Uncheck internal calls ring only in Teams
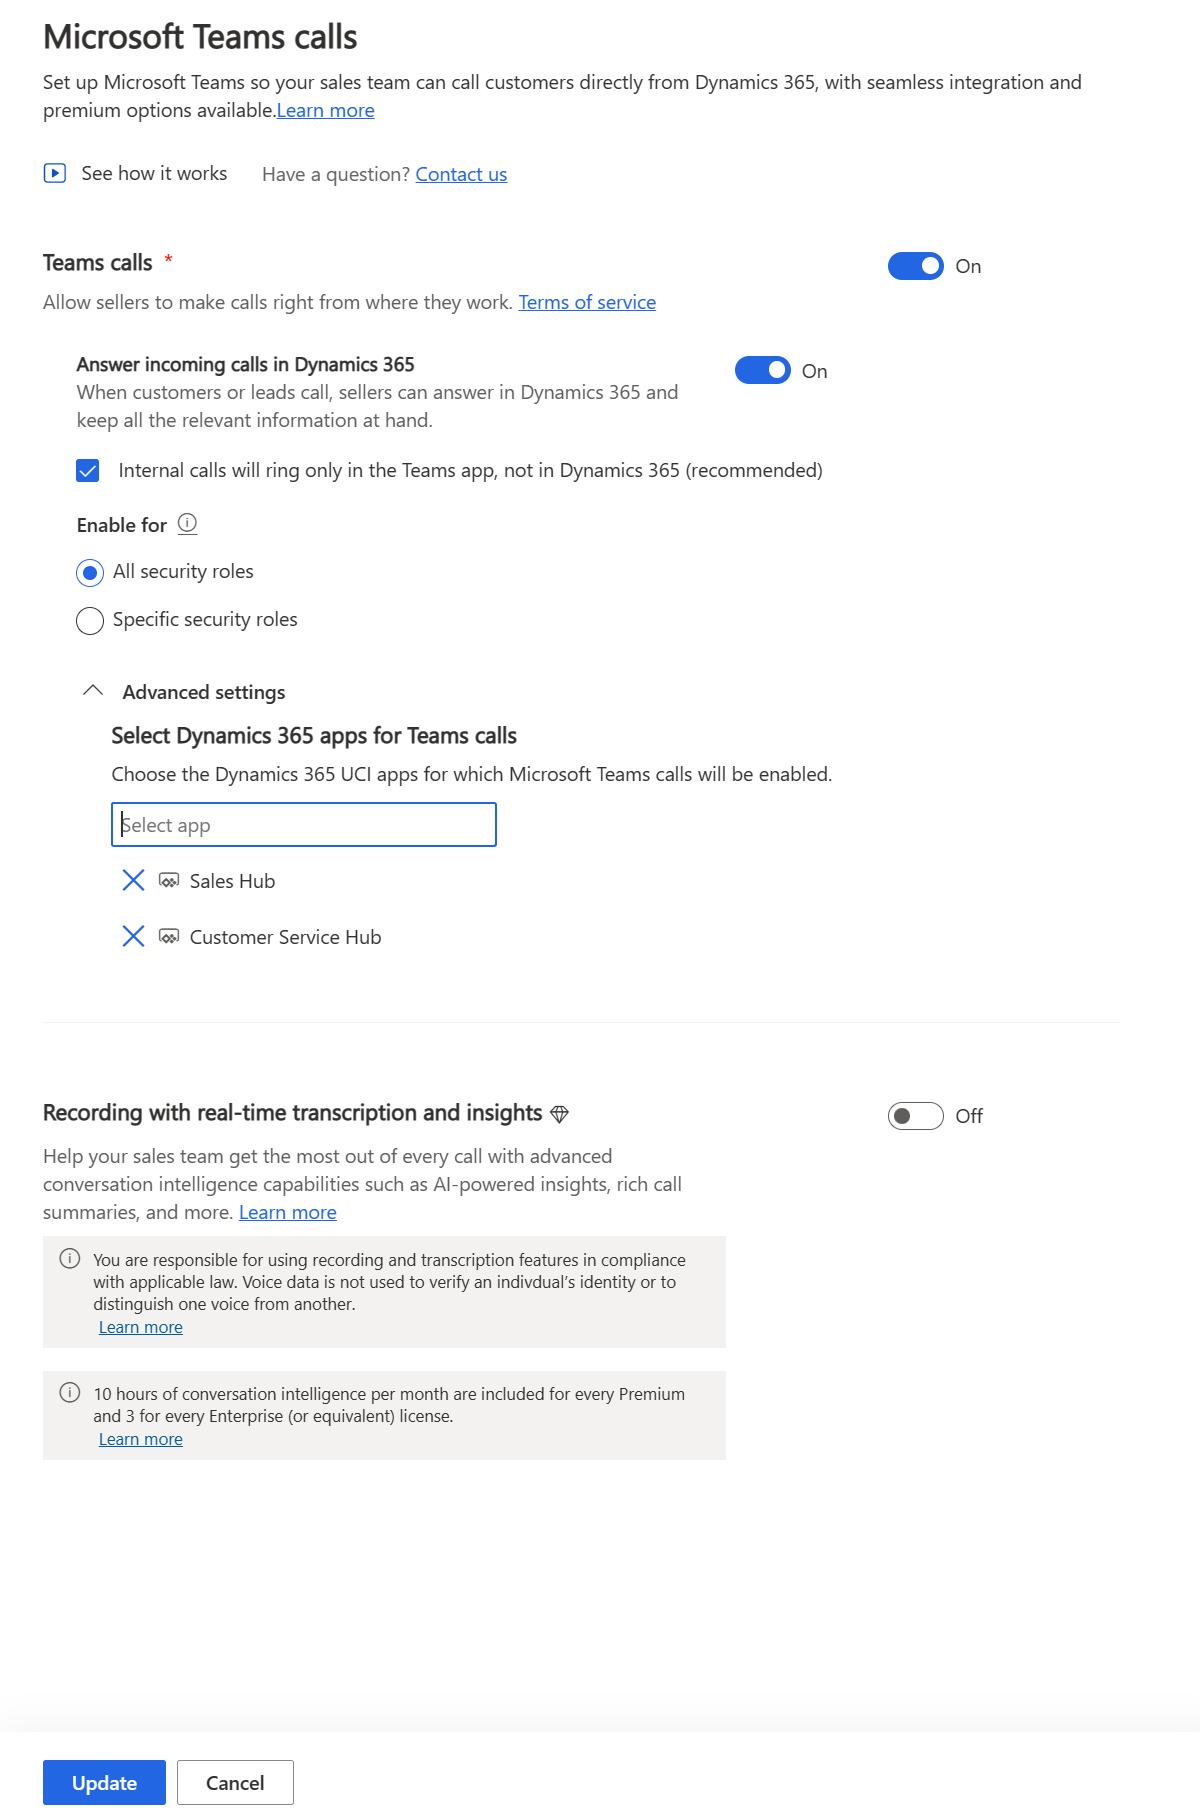The height and width of the screenshot is (1814, 1200). click(x=89, y=469)
